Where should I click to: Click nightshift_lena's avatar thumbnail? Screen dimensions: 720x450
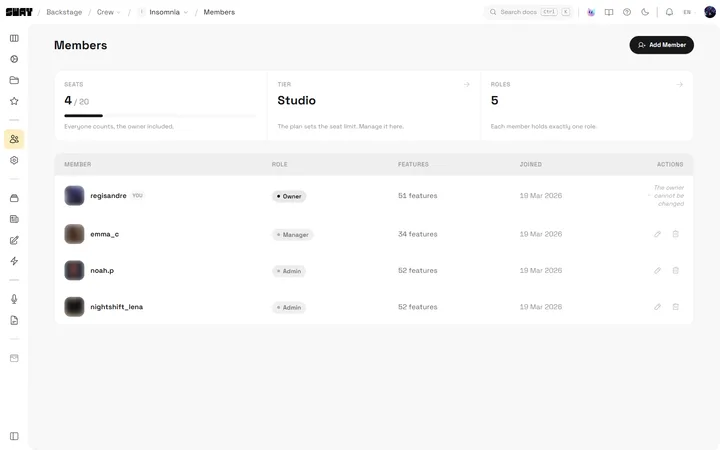[74, 307]
